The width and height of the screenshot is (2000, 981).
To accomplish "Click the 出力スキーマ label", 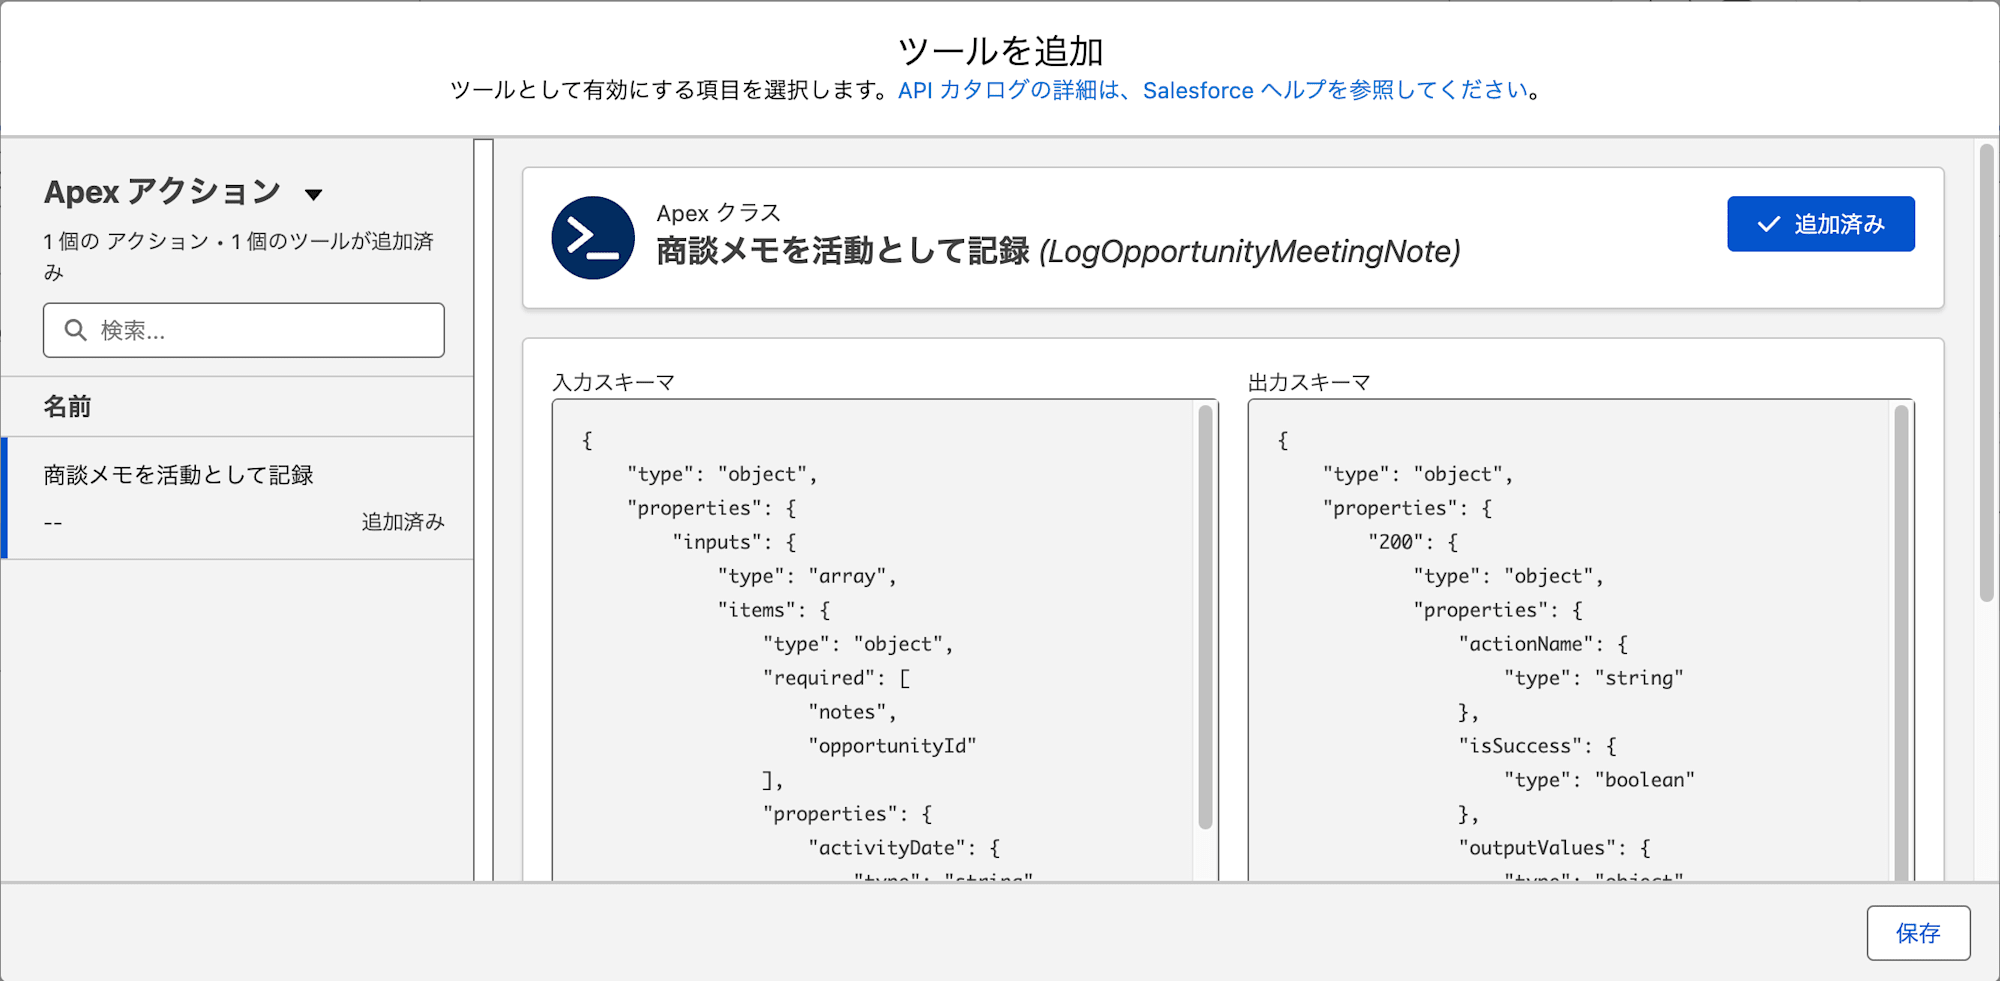I will point(1309,382).
